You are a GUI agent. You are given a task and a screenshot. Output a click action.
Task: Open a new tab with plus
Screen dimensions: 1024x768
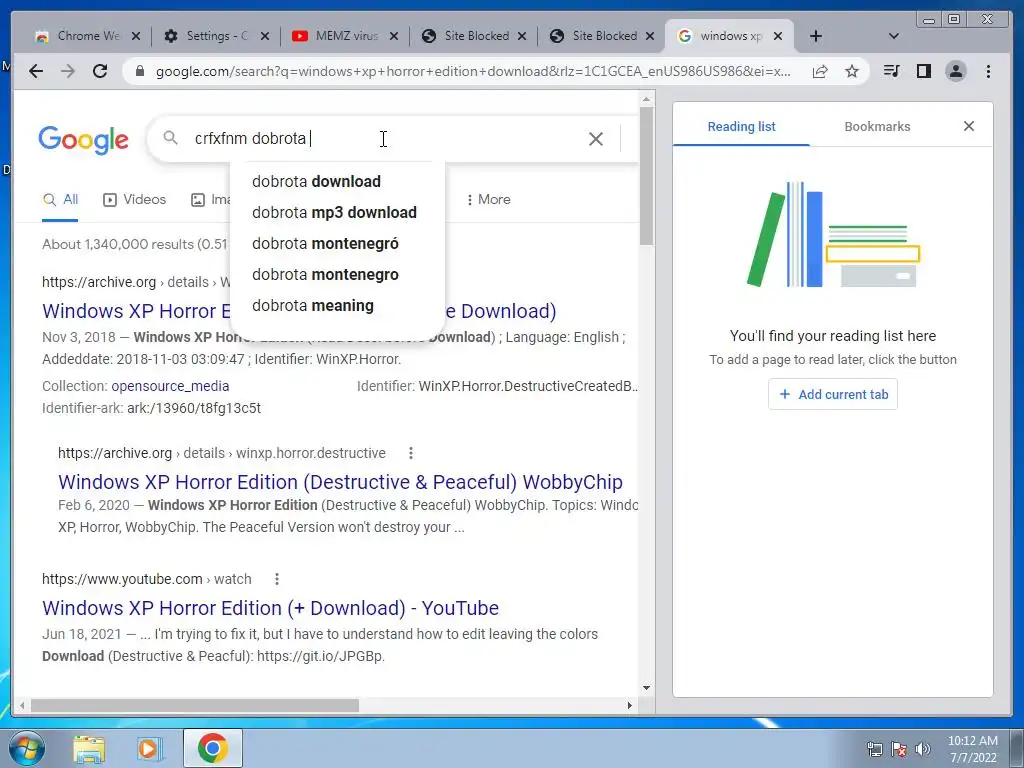[816, 36]
